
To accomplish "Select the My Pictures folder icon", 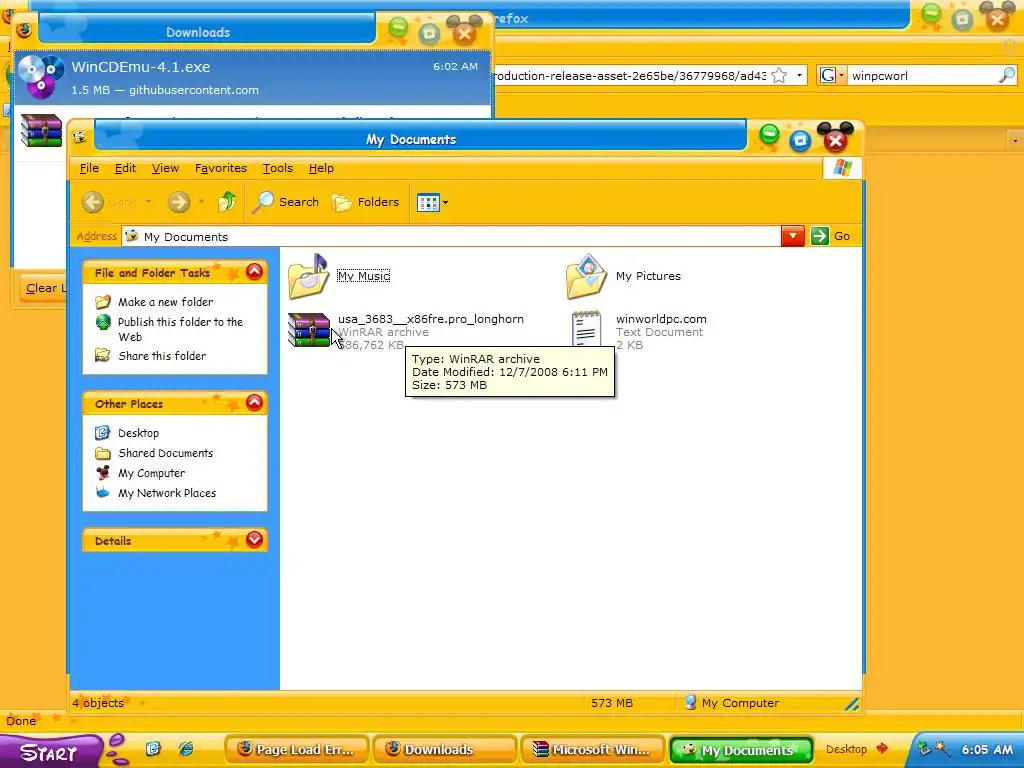I will [x=586, y=276].
